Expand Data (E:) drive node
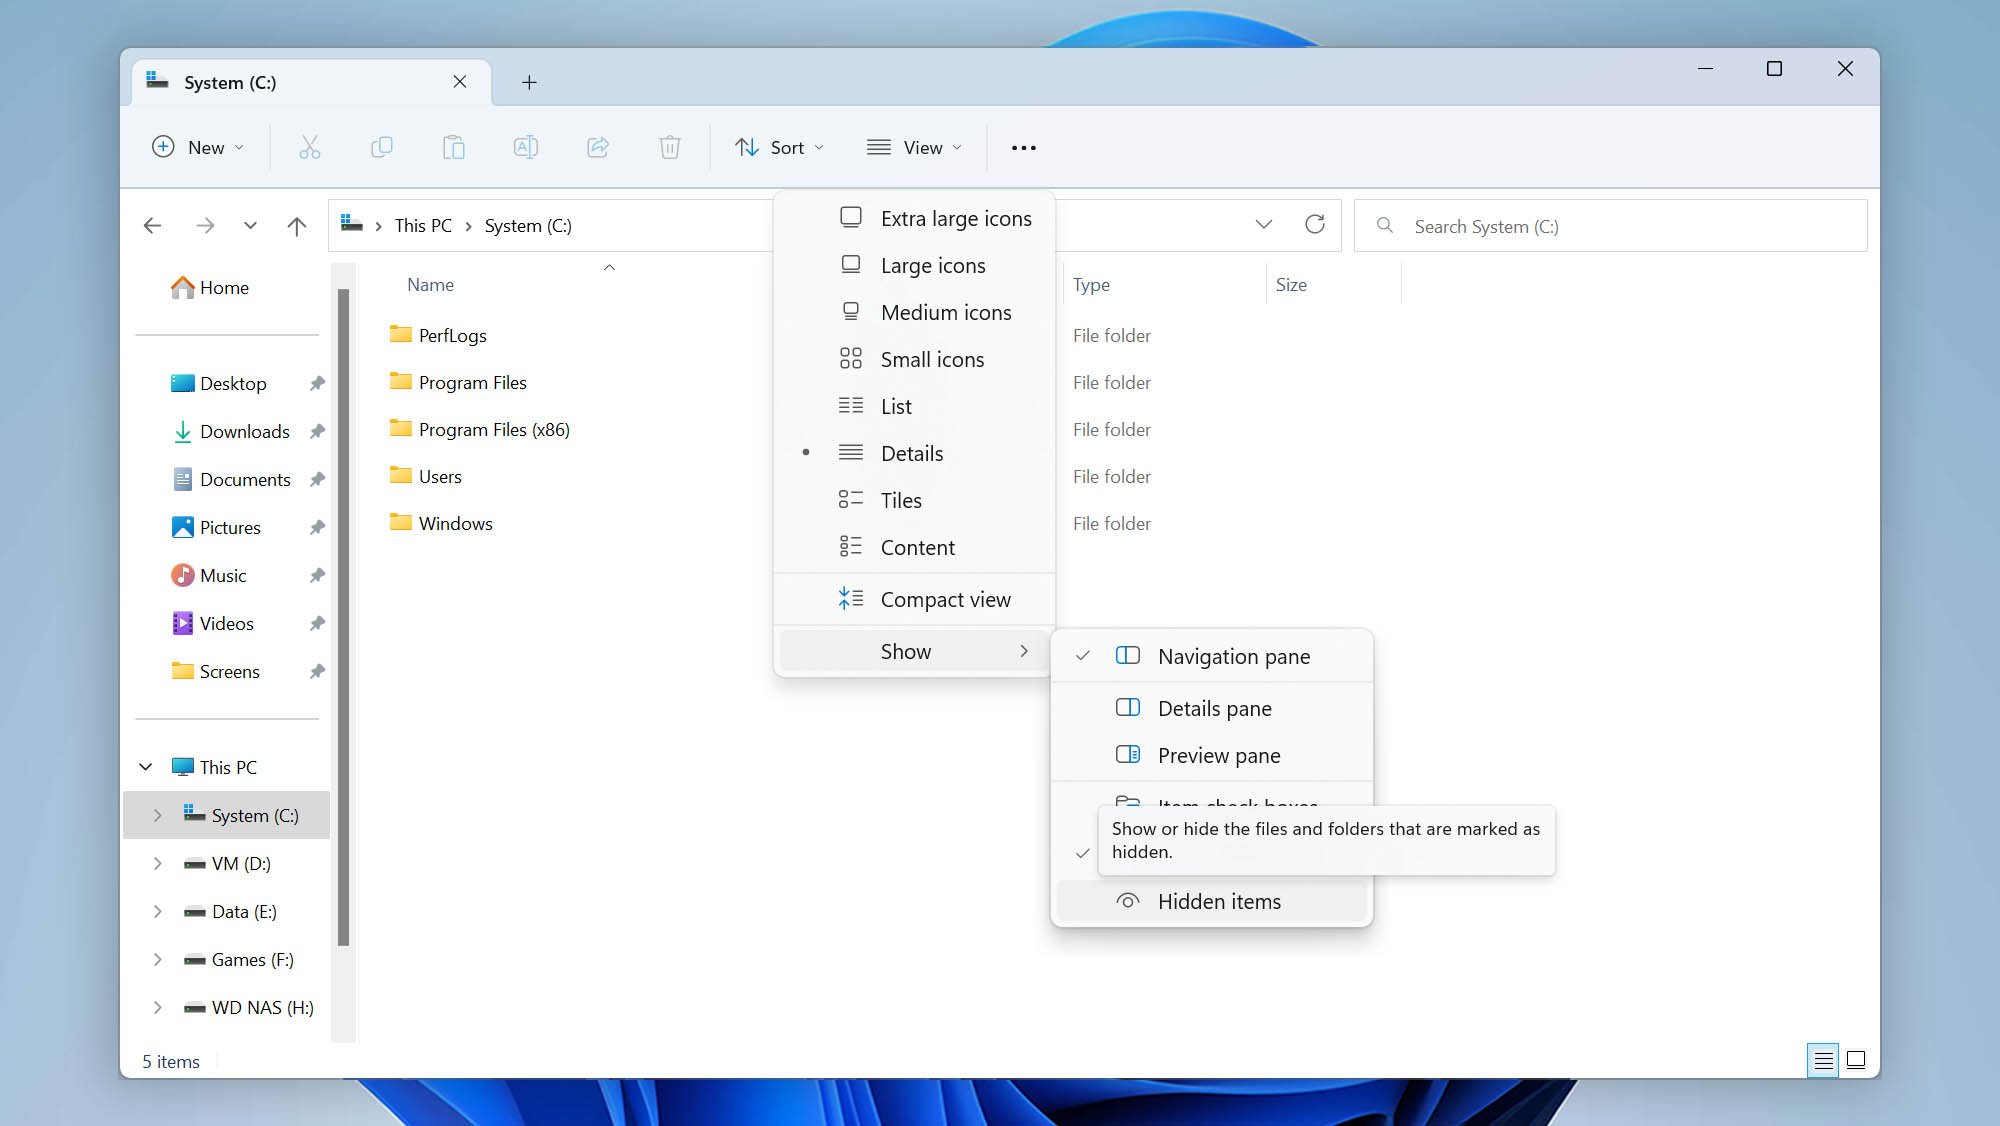The height and width of the screenshot is (1126, 2000). click(157, 912)
